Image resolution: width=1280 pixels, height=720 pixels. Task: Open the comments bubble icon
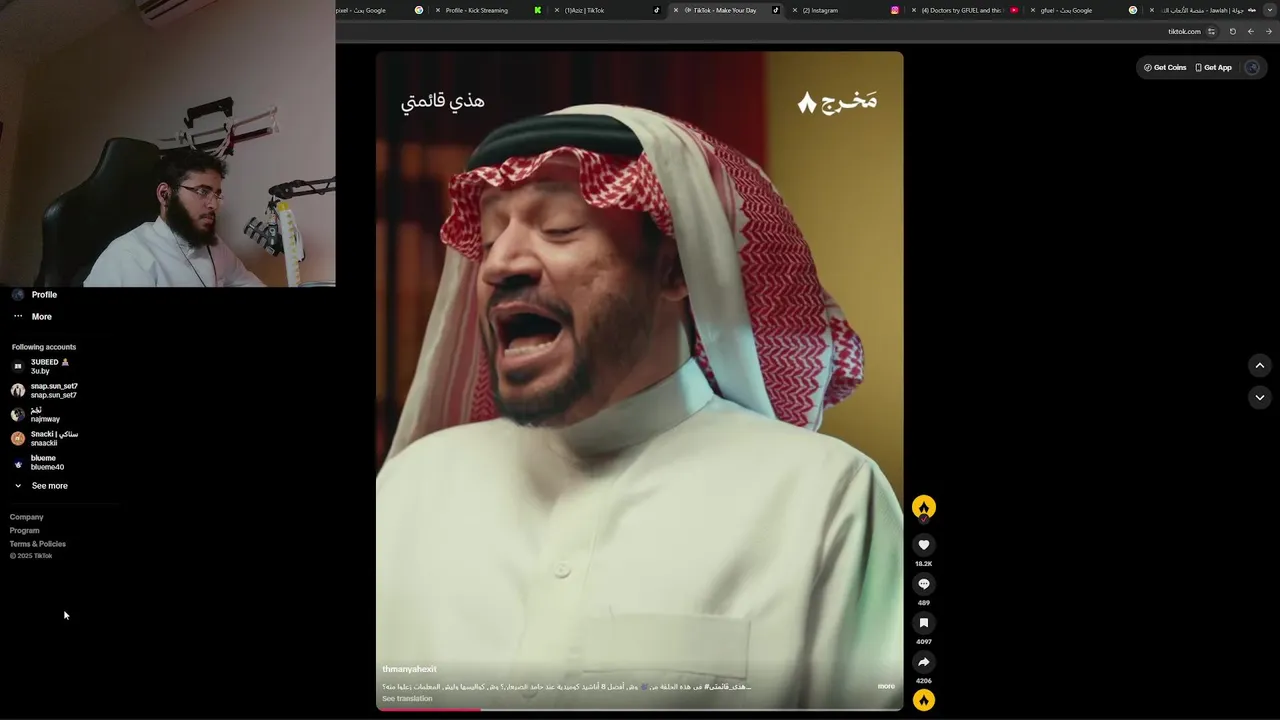click(x=924, y=584)
